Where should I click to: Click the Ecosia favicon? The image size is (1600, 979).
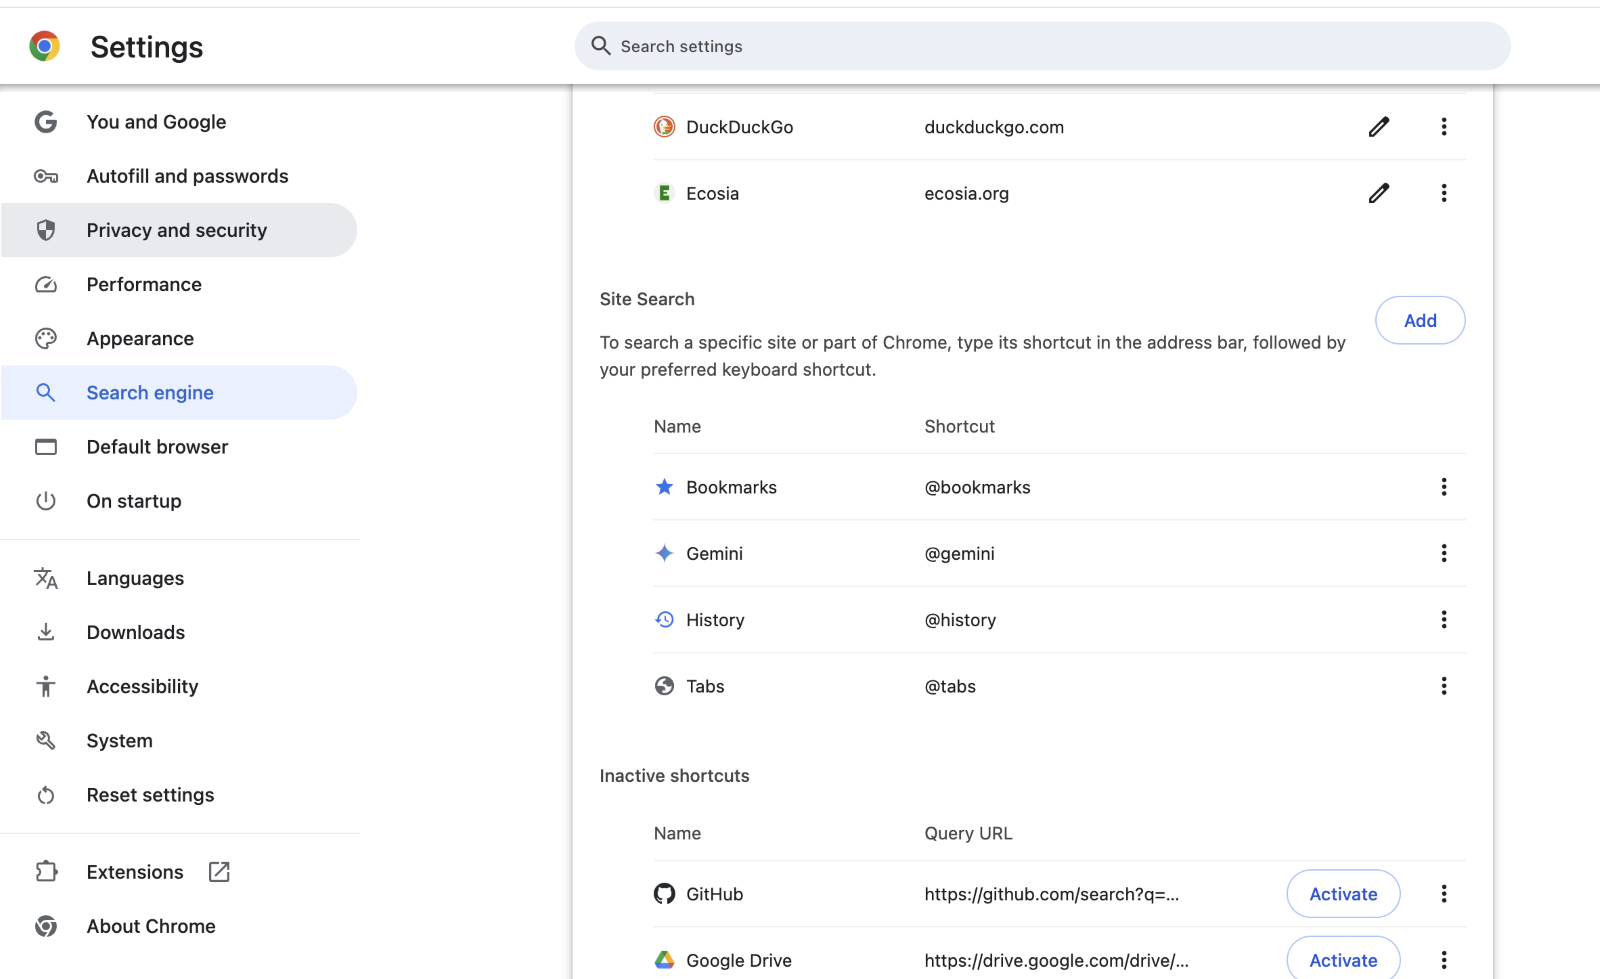pyautogui.click(x=664, y=193)
